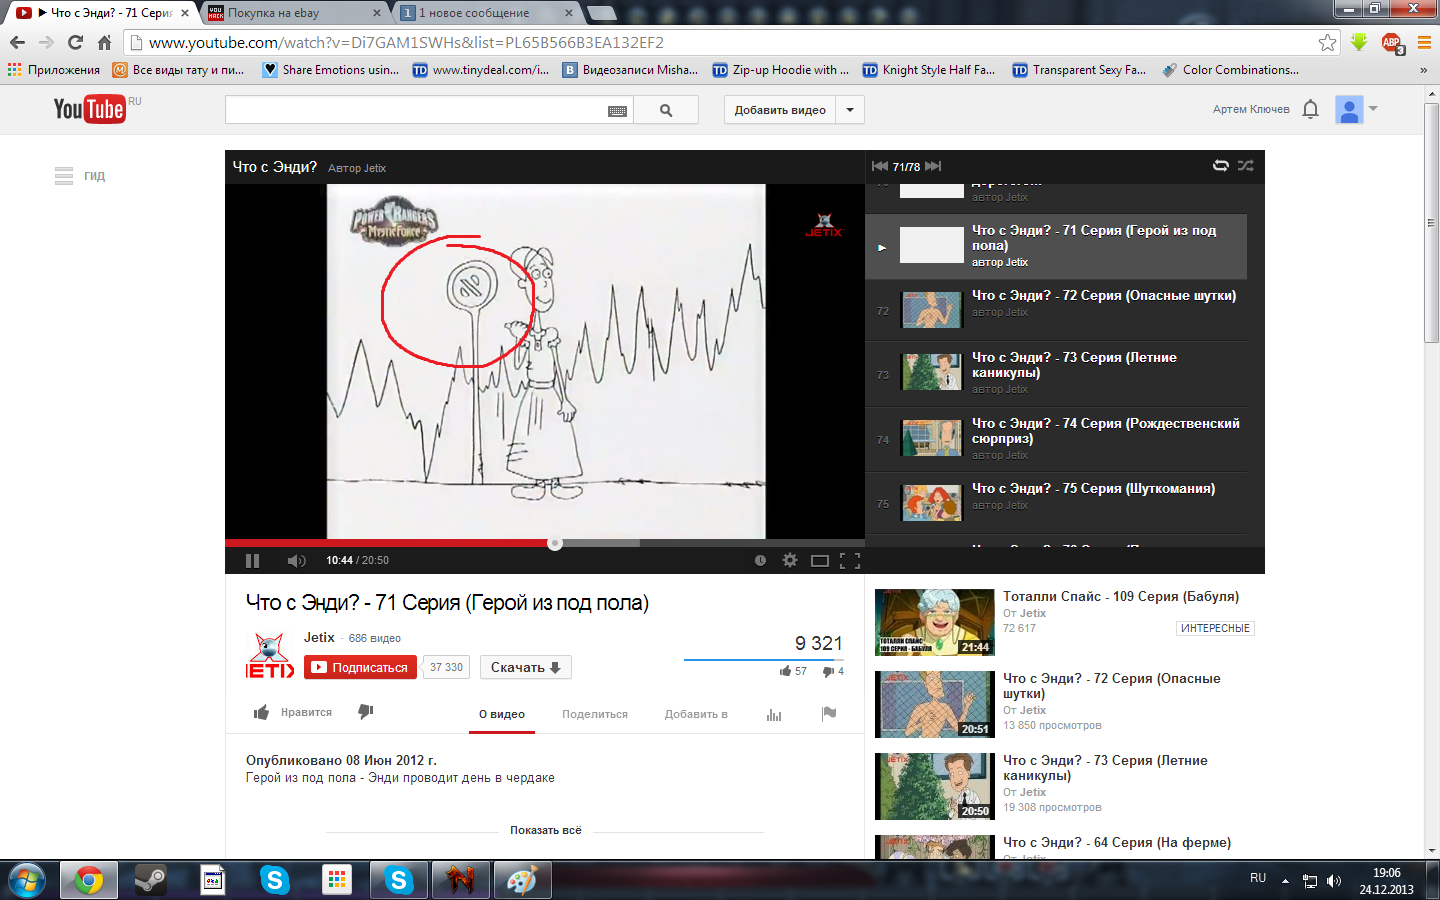Open Тоталли Спайс 109 Серия thumbnail
The height and width of the screenshot is (900, 1440).
pyautogui.click(x=935, y=622)
